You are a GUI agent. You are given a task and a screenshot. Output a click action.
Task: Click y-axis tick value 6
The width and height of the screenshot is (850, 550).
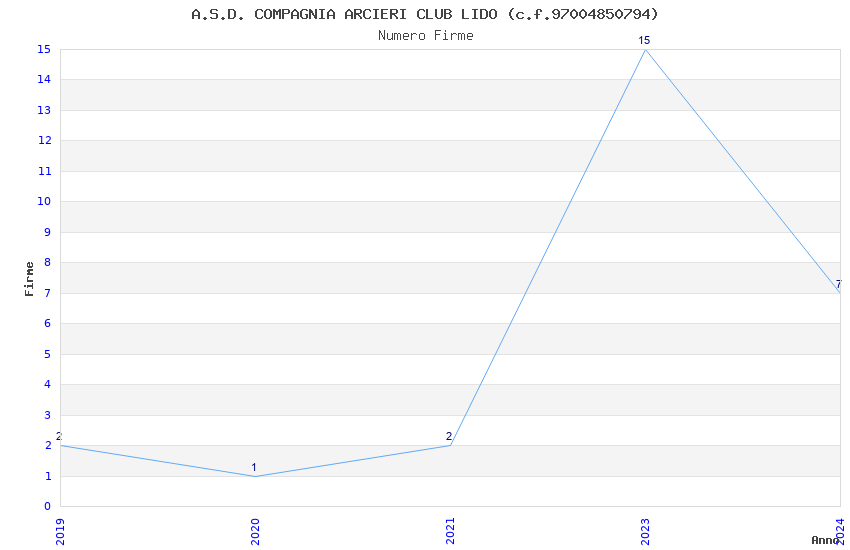coord(48,323)
